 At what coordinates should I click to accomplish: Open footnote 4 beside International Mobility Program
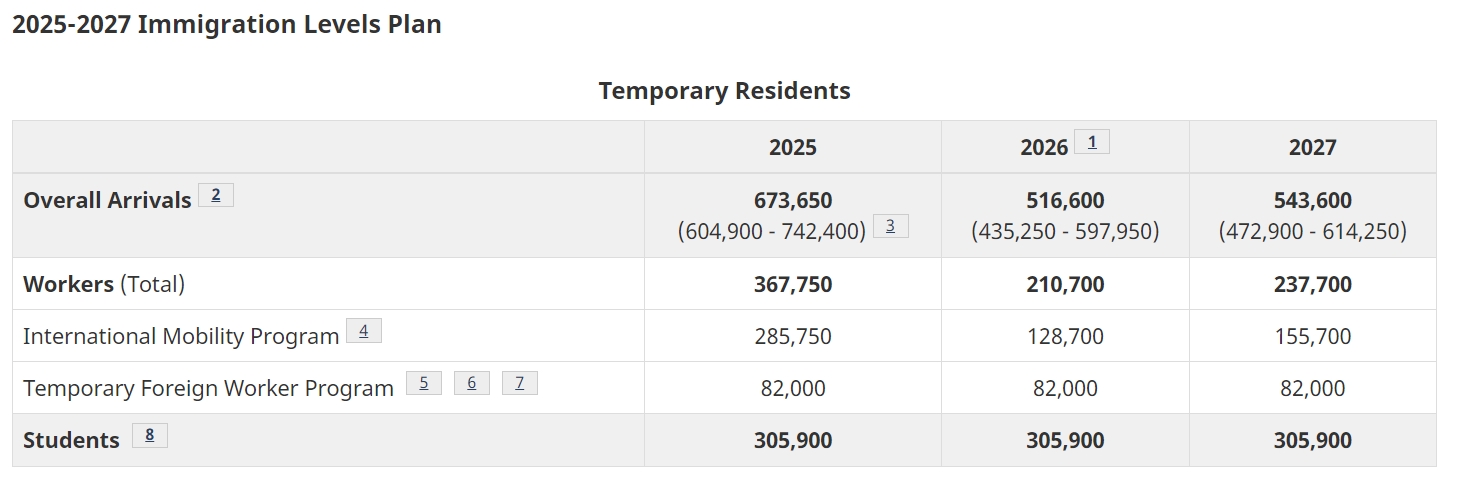(363, 331)
